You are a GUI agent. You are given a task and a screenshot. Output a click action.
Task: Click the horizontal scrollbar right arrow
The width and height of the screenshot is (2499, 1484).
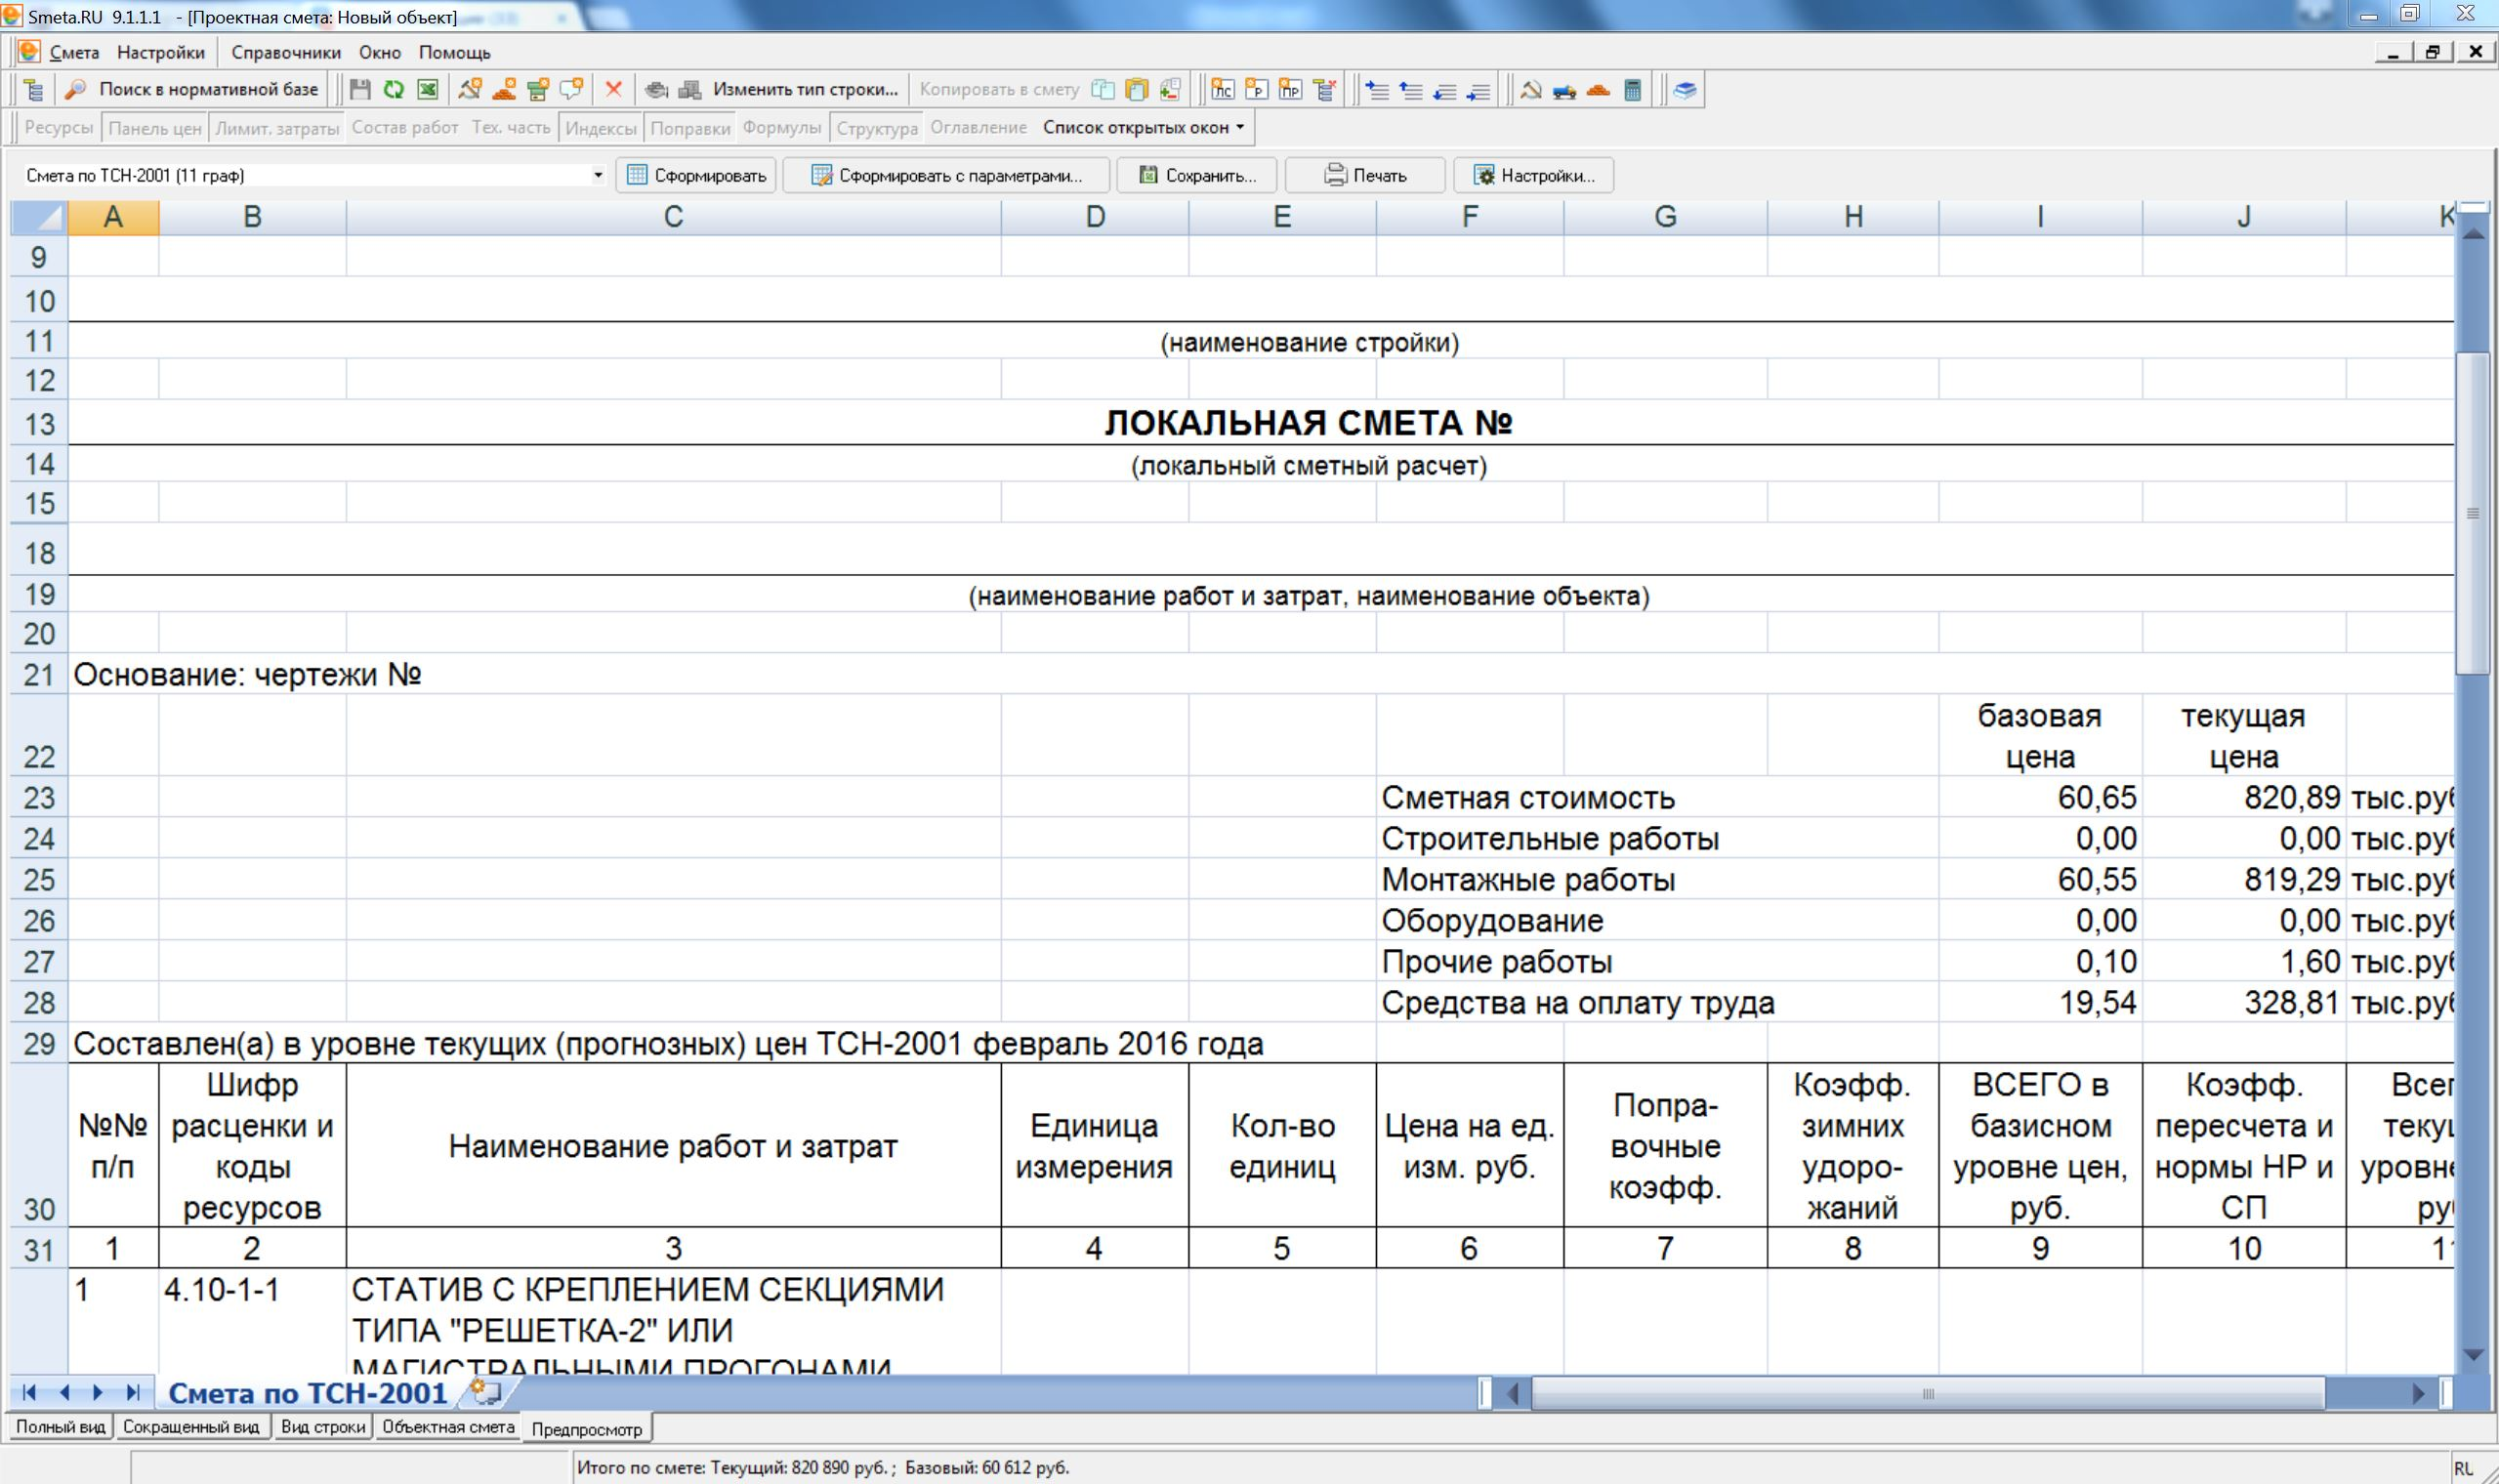click(2419, 1393)
